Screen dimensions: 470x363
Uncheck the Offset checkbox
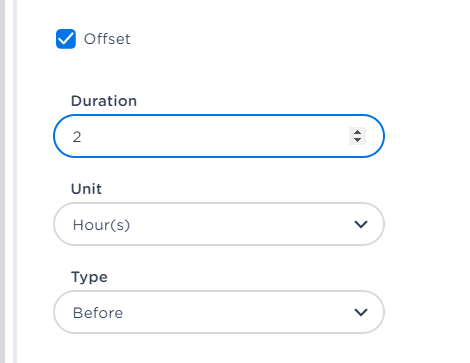coord(66,39)
